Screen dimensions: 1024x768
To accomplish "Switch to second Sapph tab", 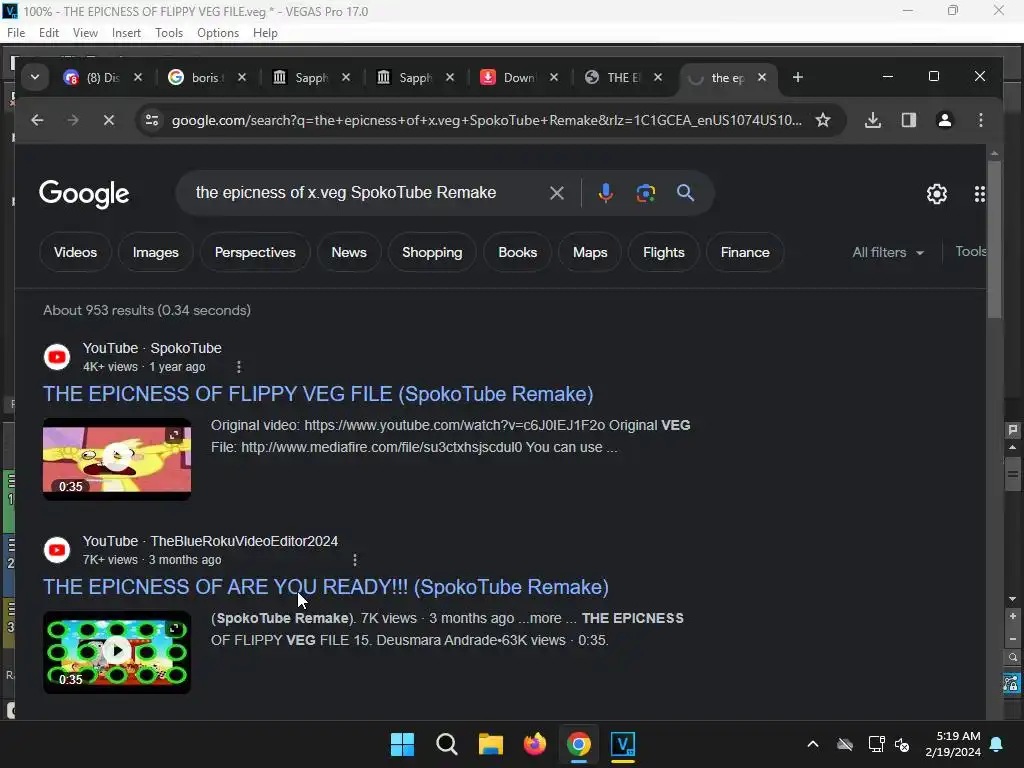I will [x=405, y=77].
